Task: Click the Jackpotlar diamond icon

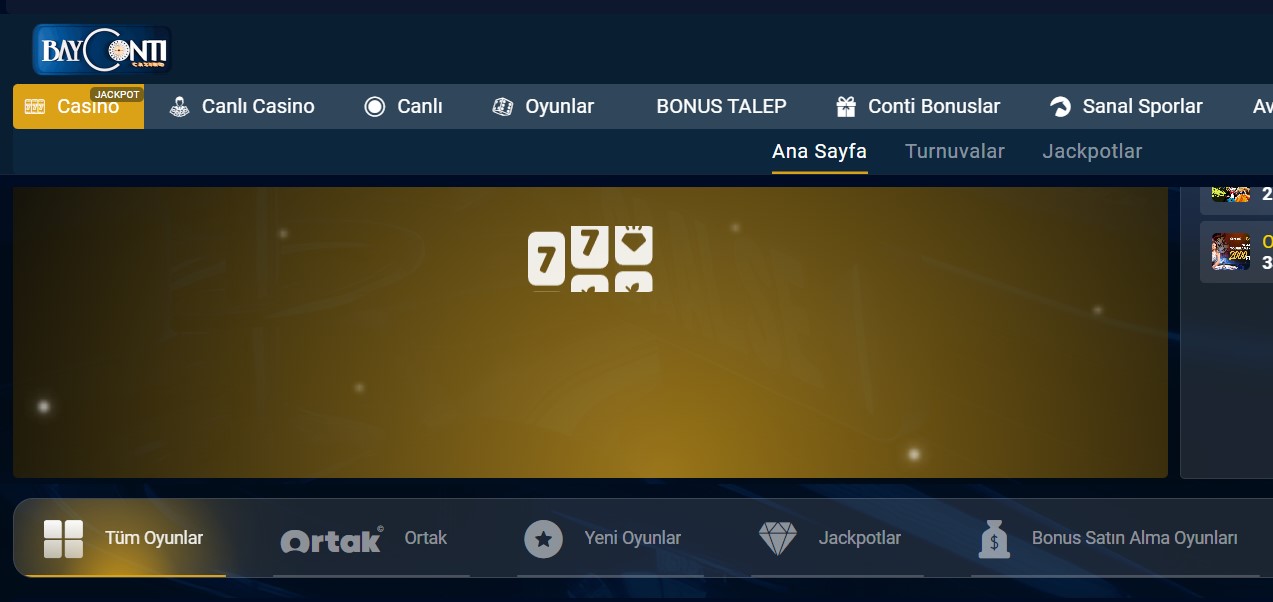Action: click(x=778, y=539)
